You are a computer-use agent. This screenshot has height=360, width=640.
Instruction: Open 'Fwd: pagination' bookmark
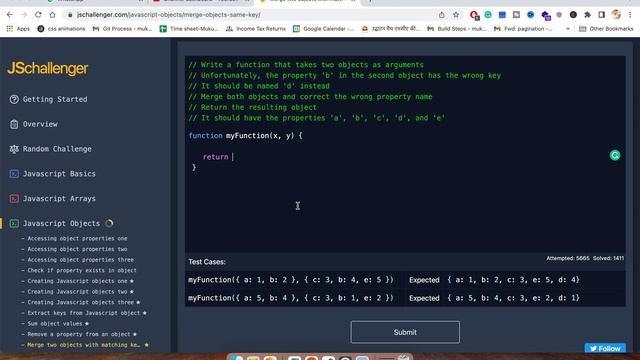click(523, 29)
